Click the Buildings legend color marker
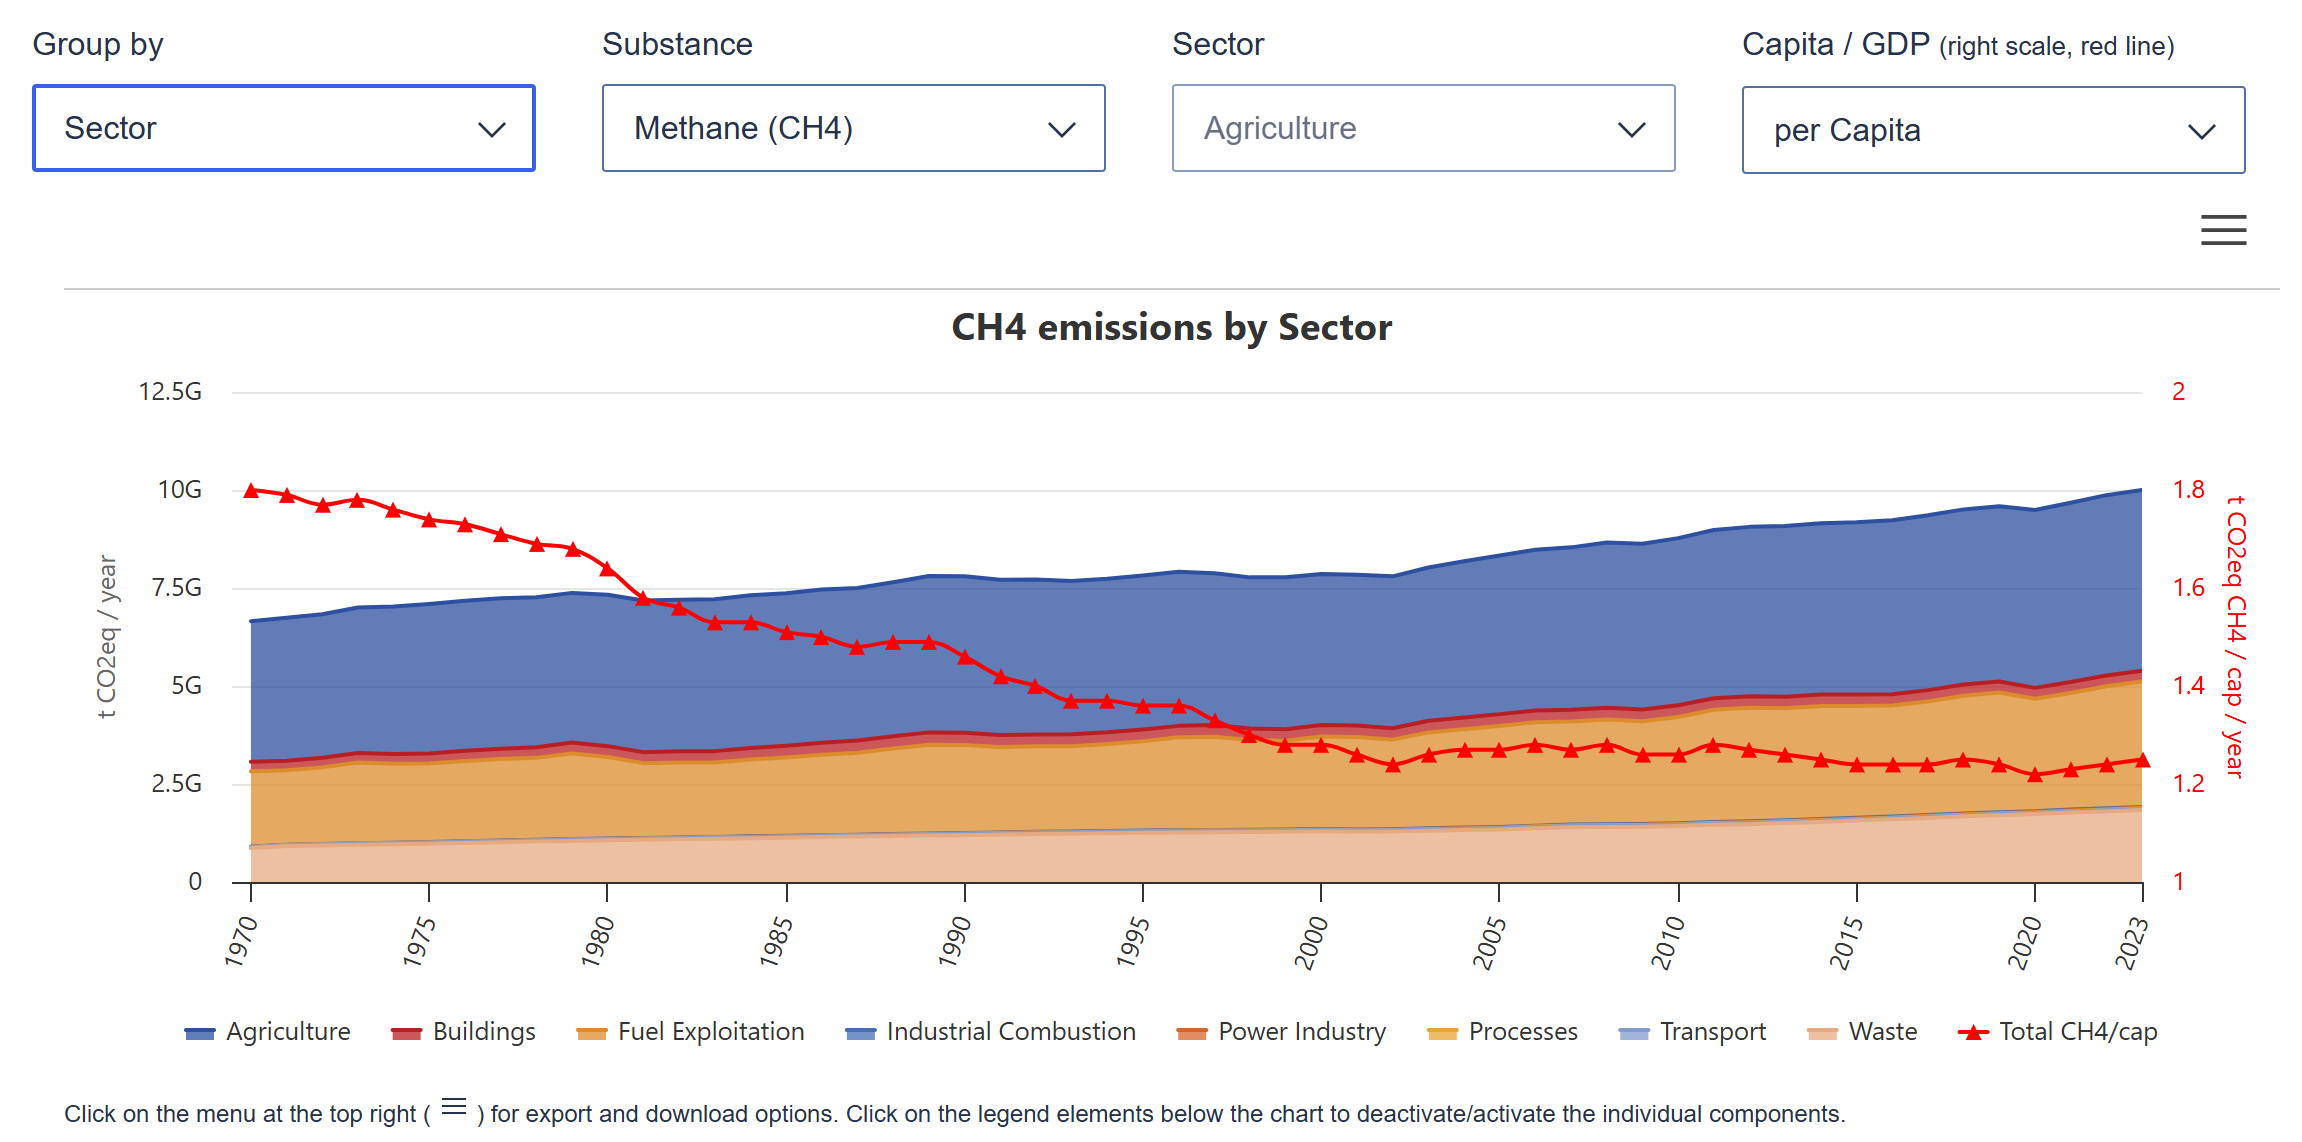Screen dimensions: 2302x1142 tap(406, 1033)
